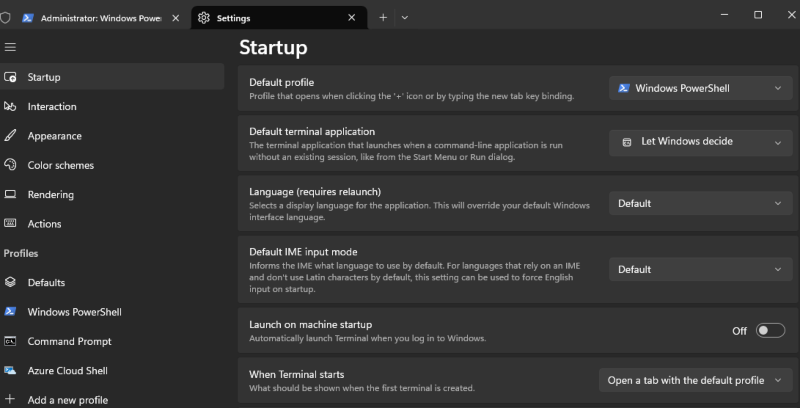Click the Off label next to the toggle

[739, 331]
